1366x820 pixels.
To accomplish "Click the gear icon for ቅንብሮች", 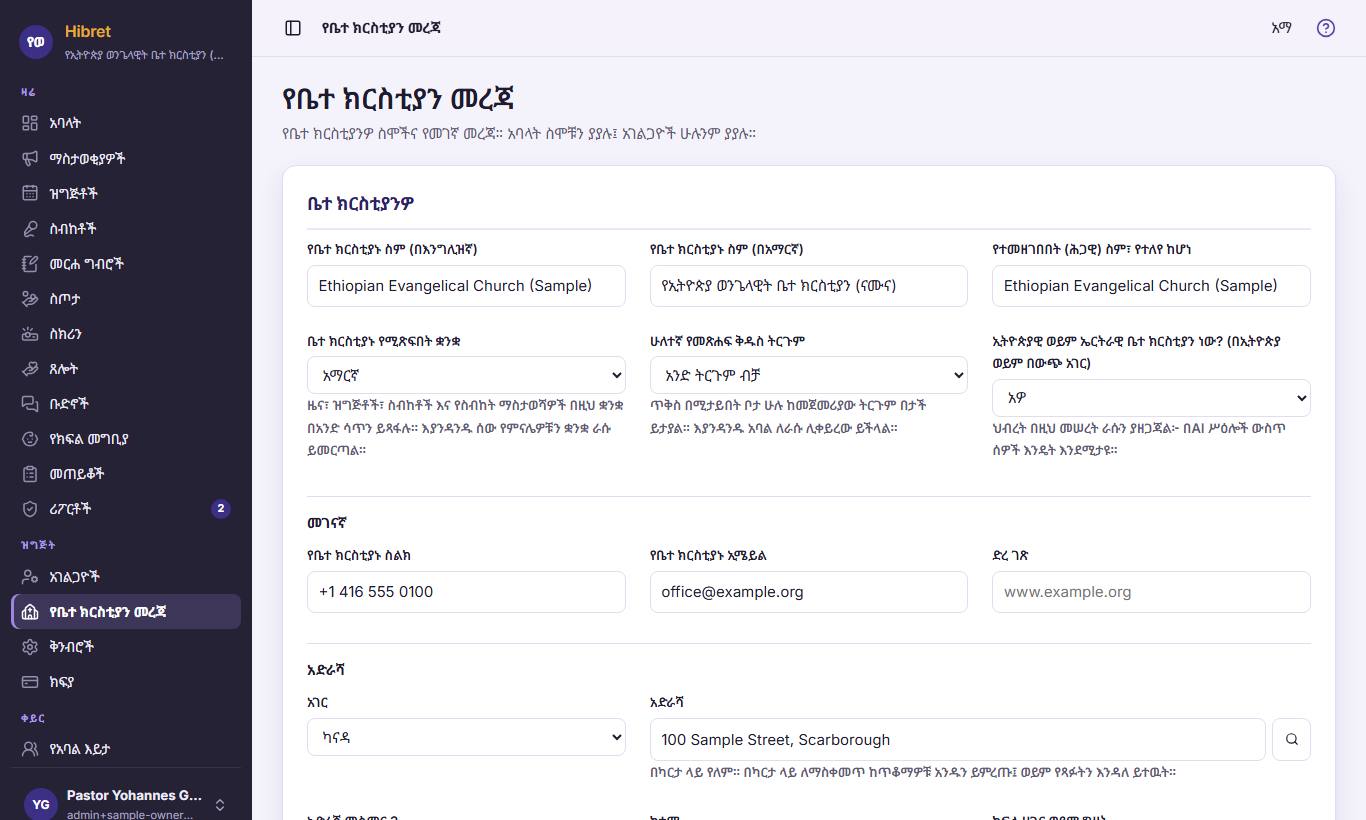I will coord(30,646).
